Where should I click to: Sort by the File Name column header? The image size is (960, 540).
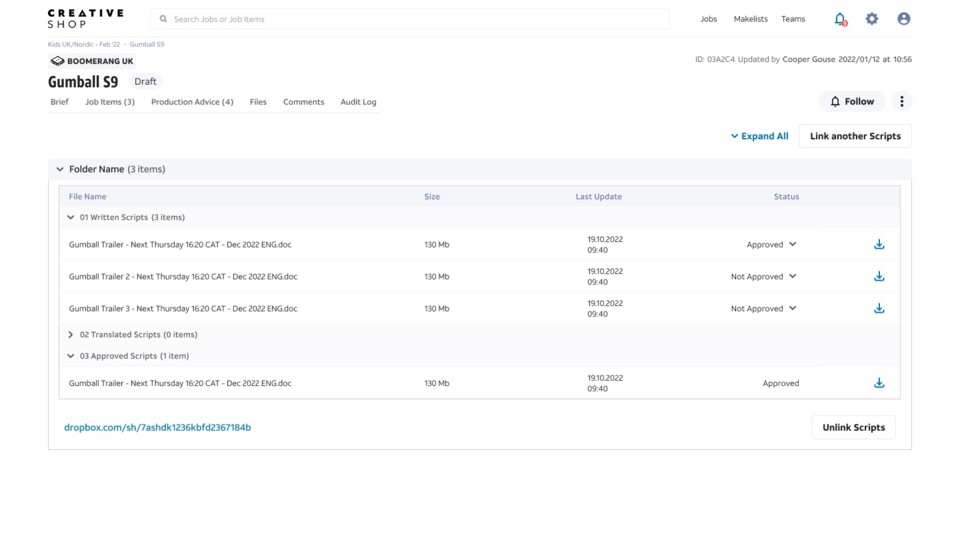point(88,197)
